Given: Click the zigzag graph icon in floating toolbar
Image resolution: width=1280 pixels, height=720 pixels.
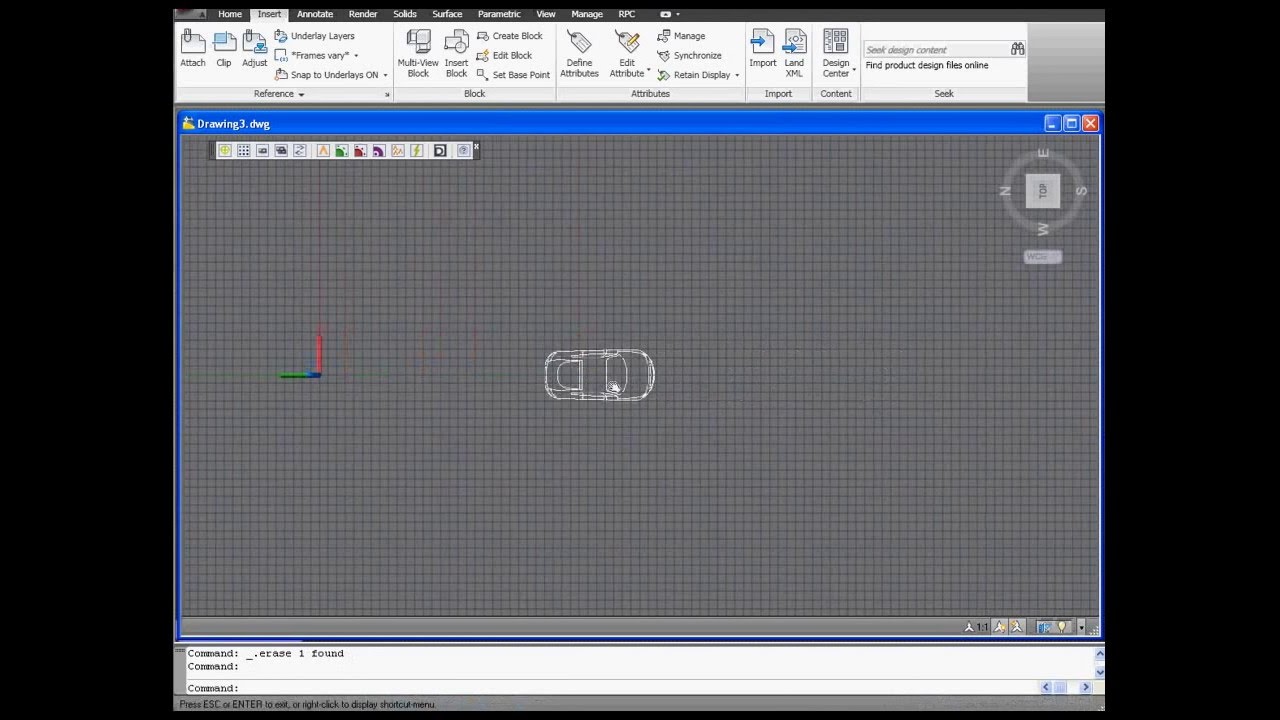Looking at the screenshot, I should (x=397, y=150).
